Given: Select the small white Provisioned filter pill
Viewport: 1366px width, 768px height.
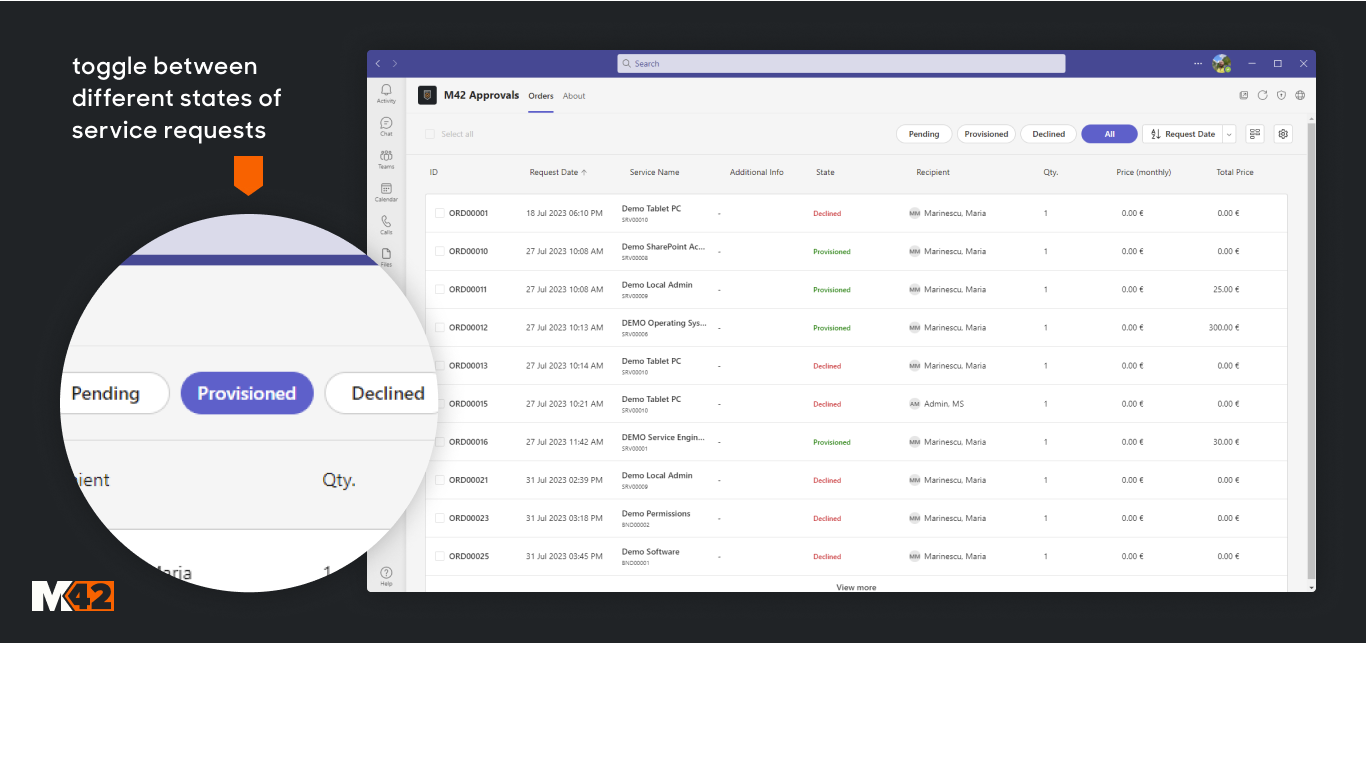Looking at the screenshot, I should (x=986, y=134).
